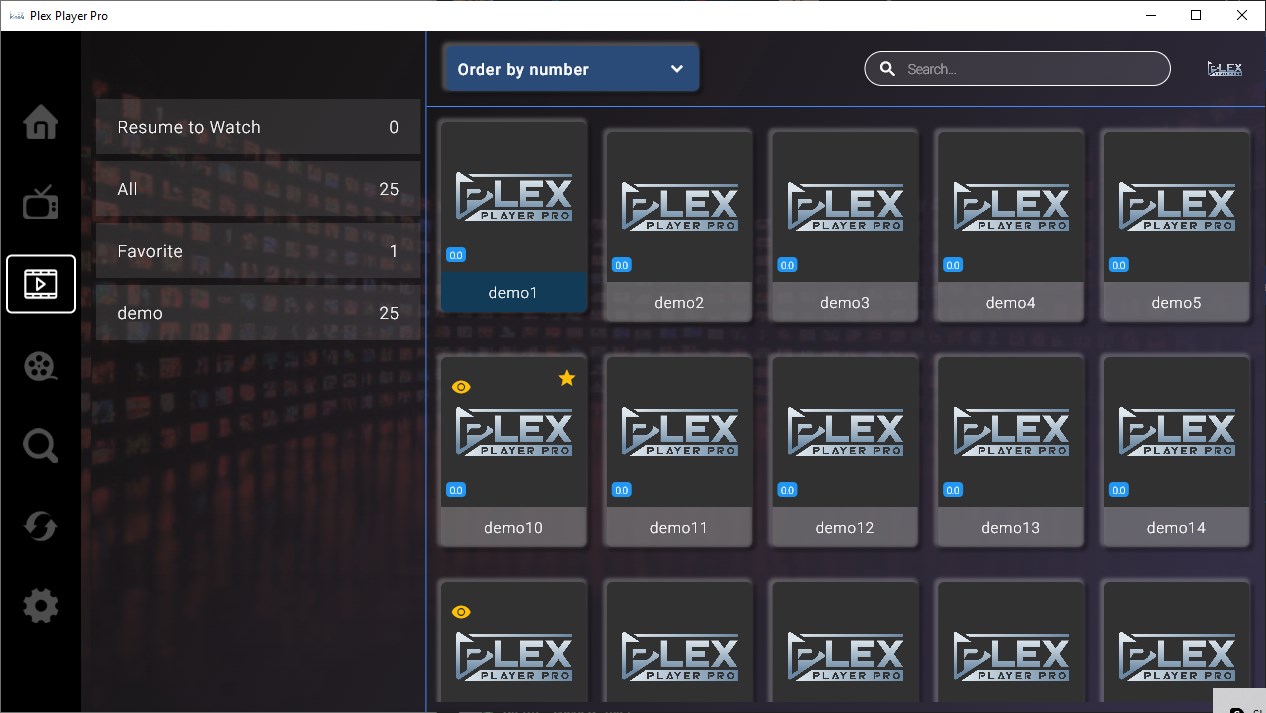Open the demo12 poster thumbnail
Viewport: 1266px width, 713px height.
(x=845, y=432)
